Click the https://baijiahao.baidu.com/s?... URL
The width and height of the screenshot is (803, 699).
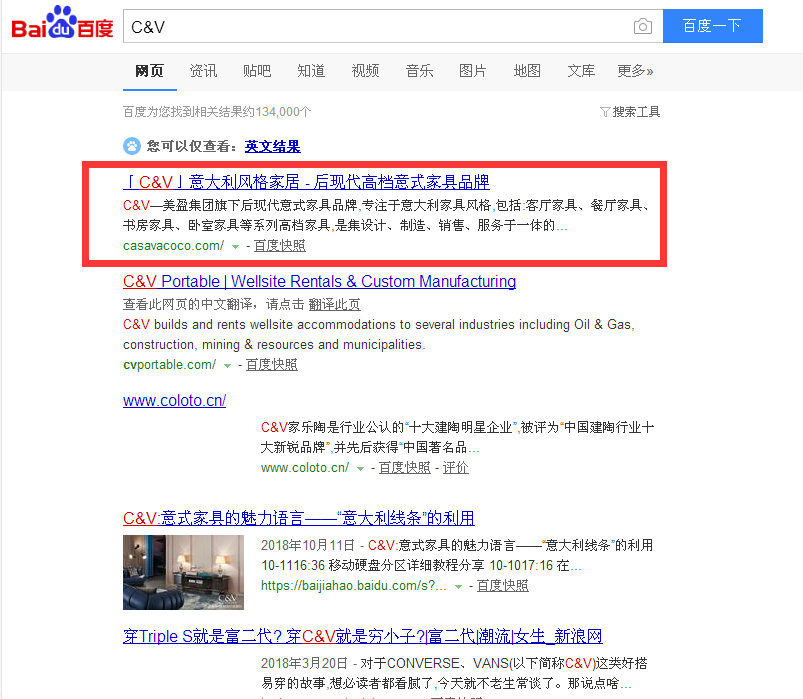tap(354, 586)
